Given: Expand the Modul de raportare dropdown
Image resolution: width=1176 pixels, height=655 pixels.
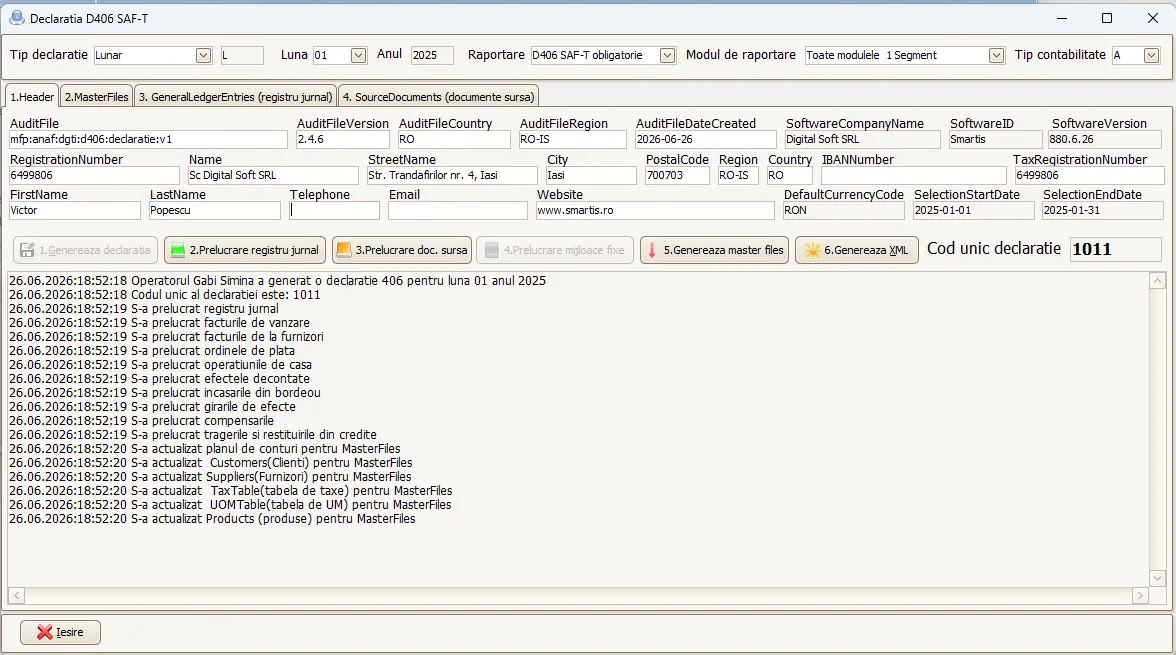Looking at the screenshot, I should coord(996,56).
